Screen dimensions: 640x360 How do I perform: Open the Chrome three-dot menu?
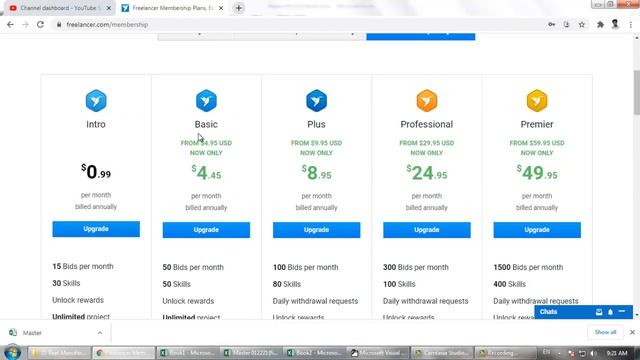pyautogui.click(x=631, y=24)
